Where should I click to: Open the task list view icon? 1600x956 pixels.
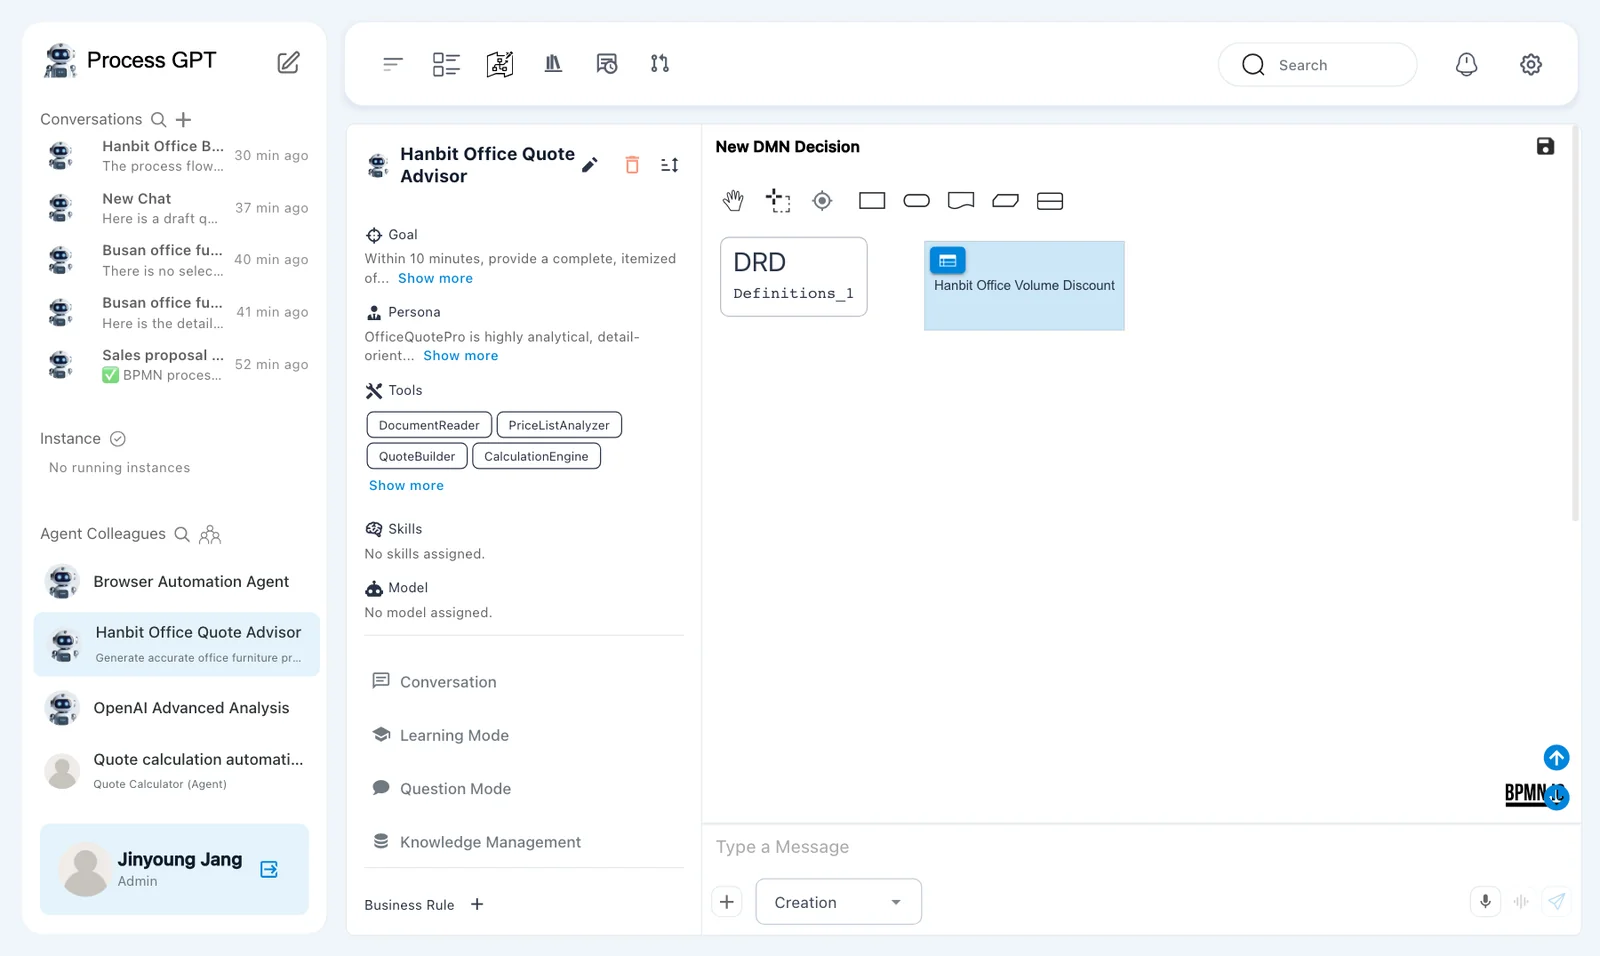pyautogui.click(x=446, y=64)
